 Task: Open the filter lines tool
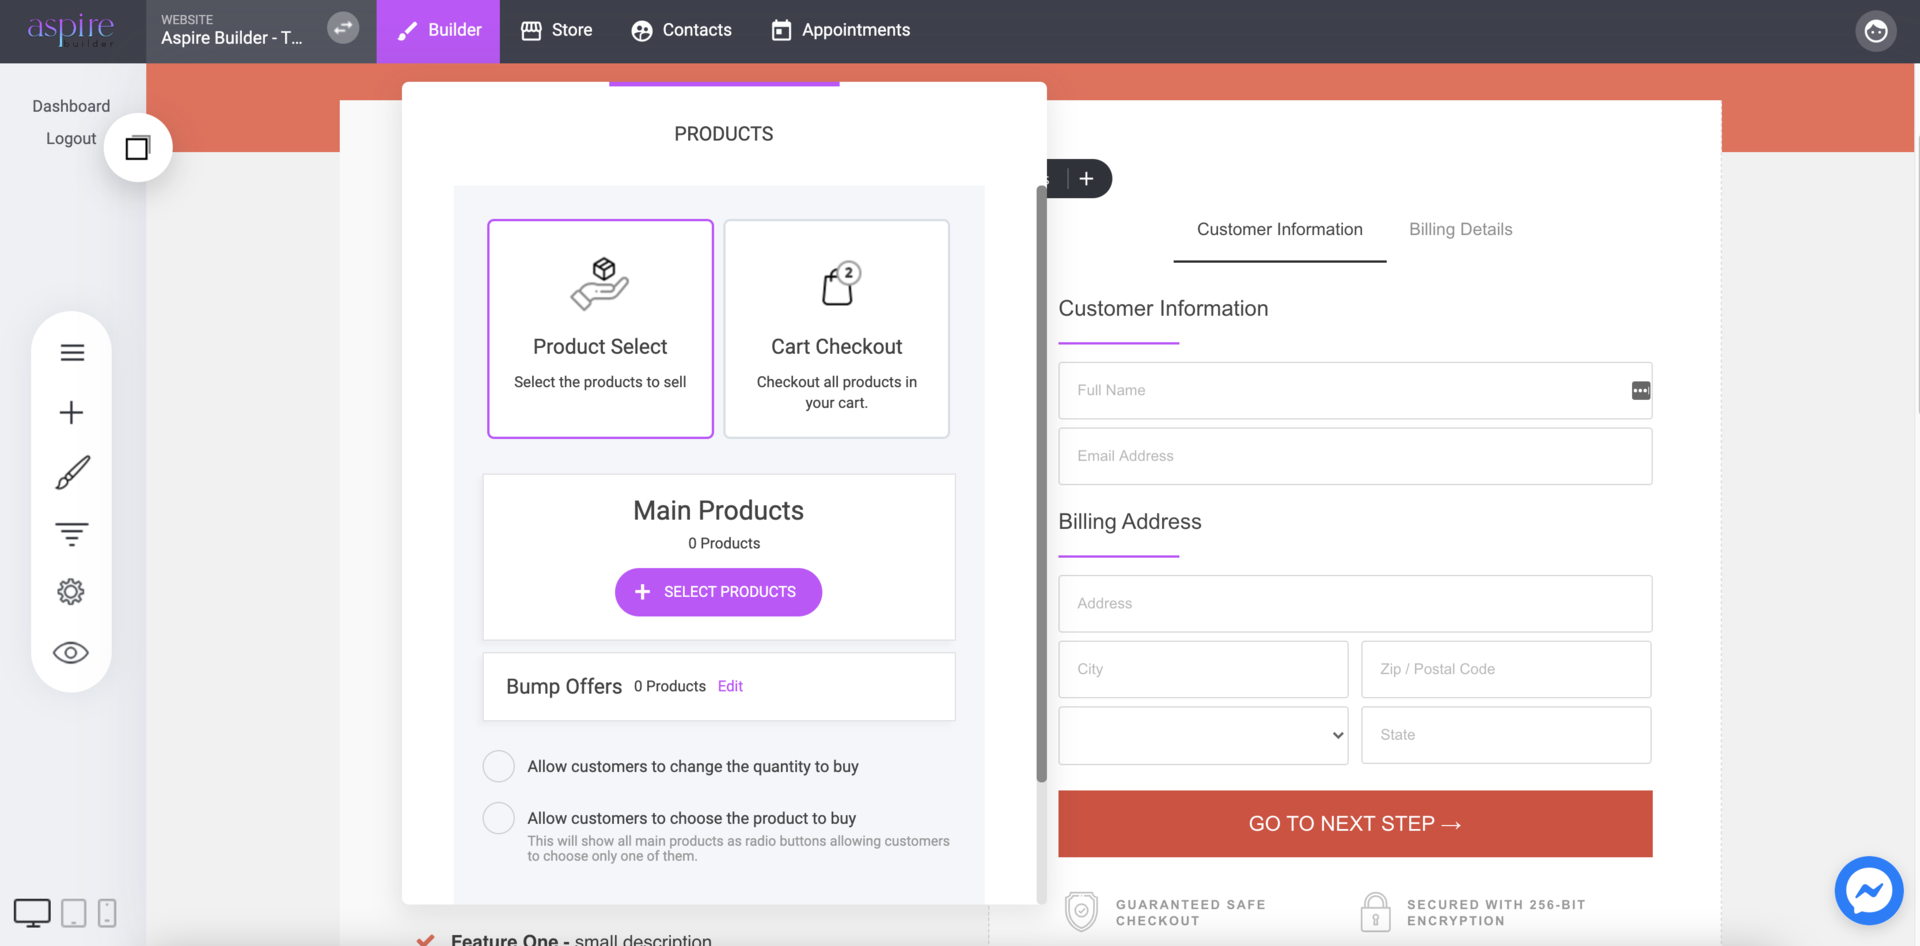pyautogui.click(x=71, y=534)
